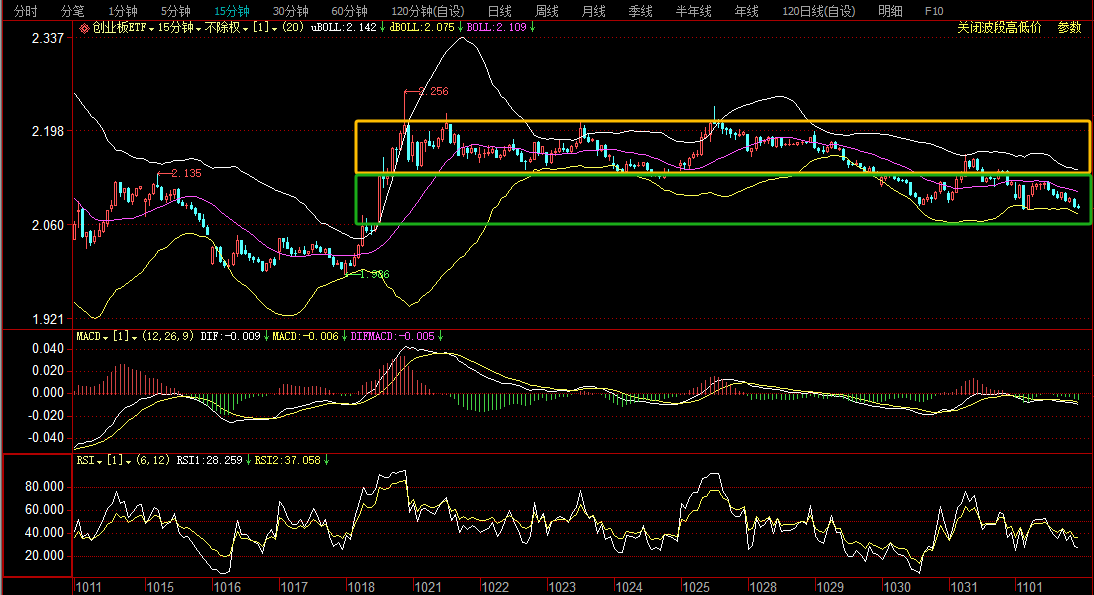Select the 分时 intraday tab
This screenshot has height=595, width=1094.
pyautogui.click(x=26, y=10)
